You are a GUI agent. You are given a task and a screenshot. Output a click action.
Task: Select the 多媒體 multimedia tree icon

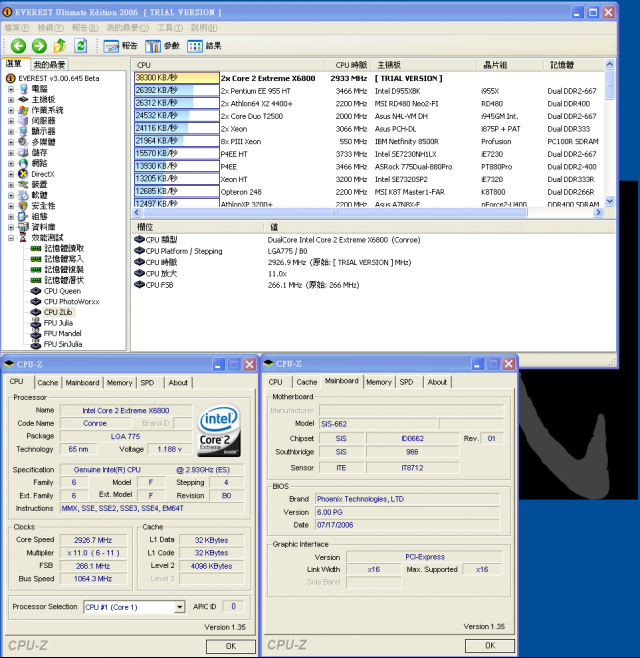pos(24,142)
